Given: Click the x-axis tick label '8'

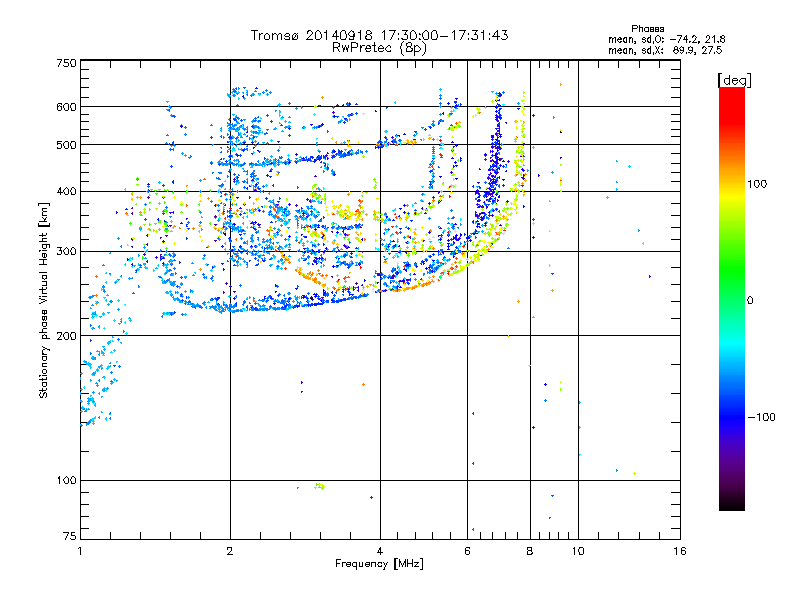Looking at the screenshot, I should click(x=530, y=551).
